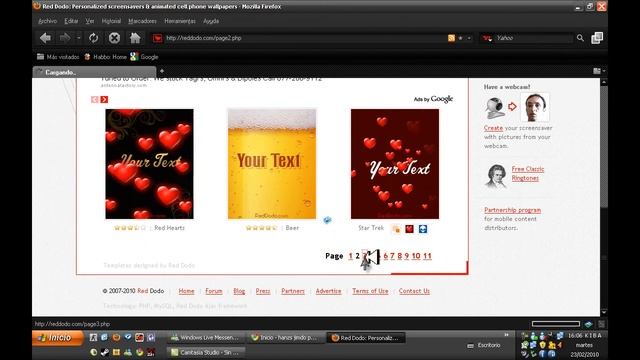Viewport: 640px width, 360px height.
Task: Rate Red Hearts using its star rating
Action: click(130, 228)
